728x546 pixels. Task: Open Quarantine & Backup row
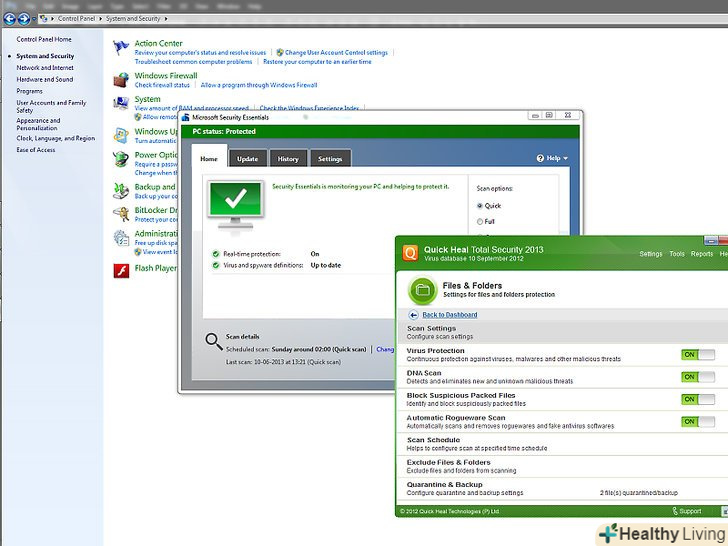click(x=562, y=488)
